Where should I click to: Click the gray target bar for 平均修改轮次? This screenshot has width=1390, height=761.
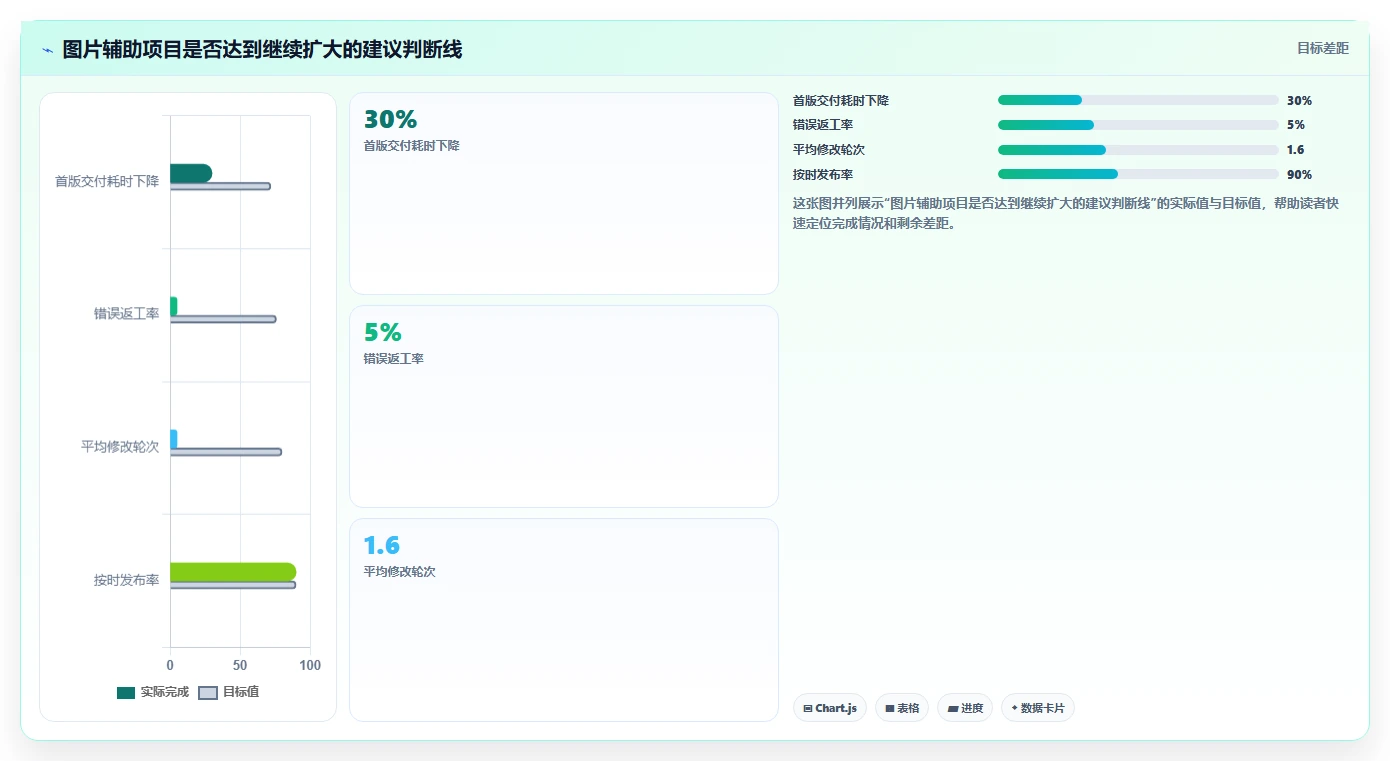point(226,452)
